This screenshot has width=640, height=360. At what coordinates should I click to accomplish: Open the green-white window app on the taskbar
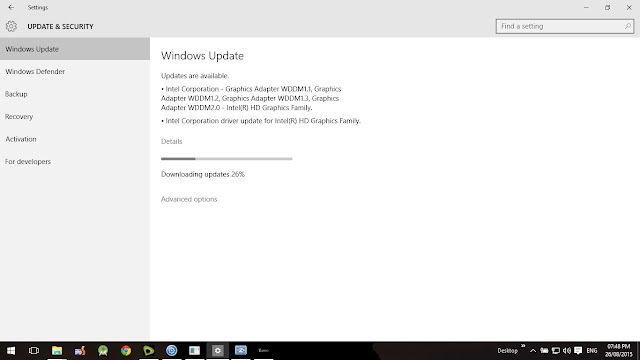[194, 351]
